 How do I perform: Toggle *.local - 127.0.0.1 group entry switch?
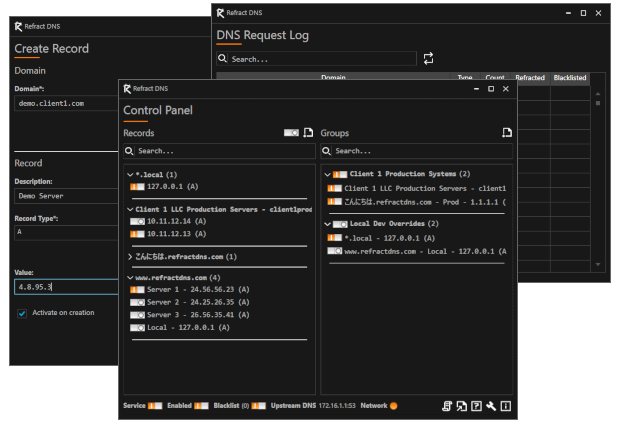tap(335, 238)
